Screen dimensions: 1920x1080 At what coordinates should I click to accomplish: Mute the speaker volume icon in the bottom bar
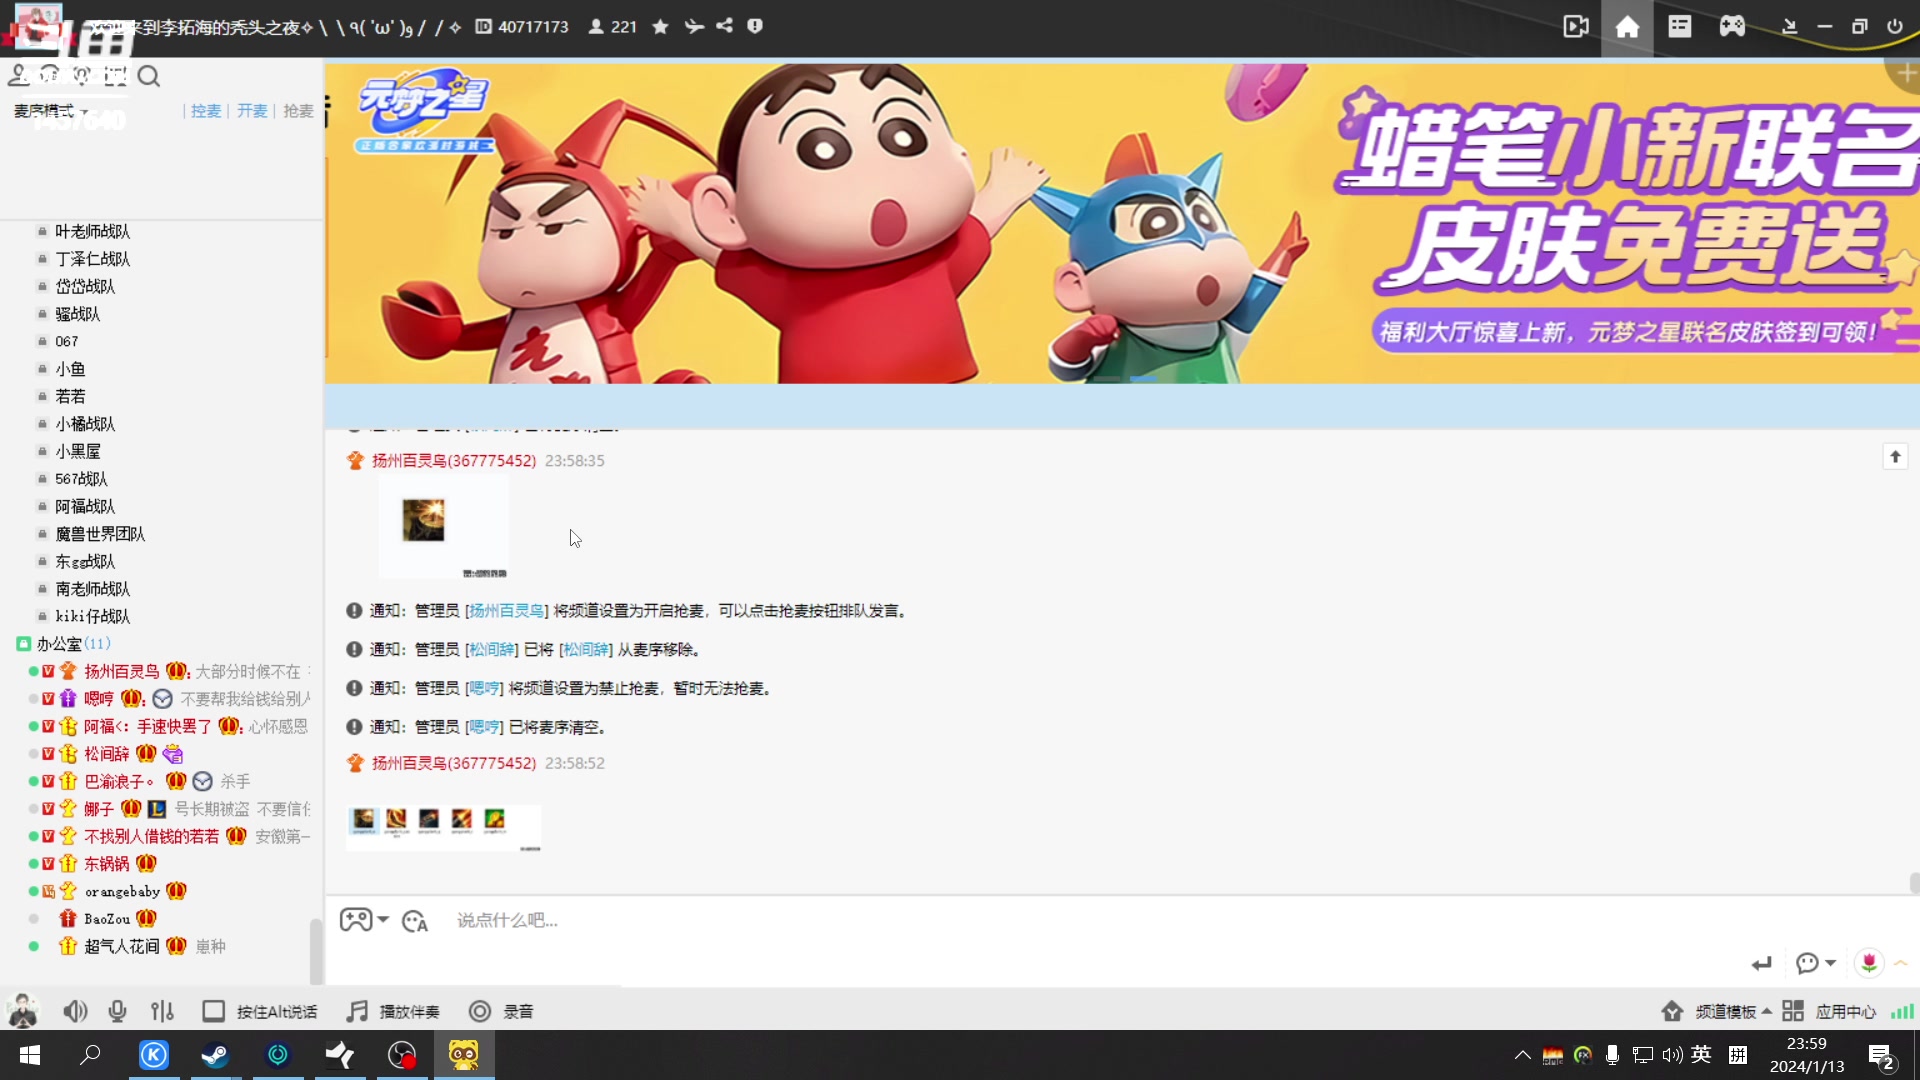(75, 1011)
